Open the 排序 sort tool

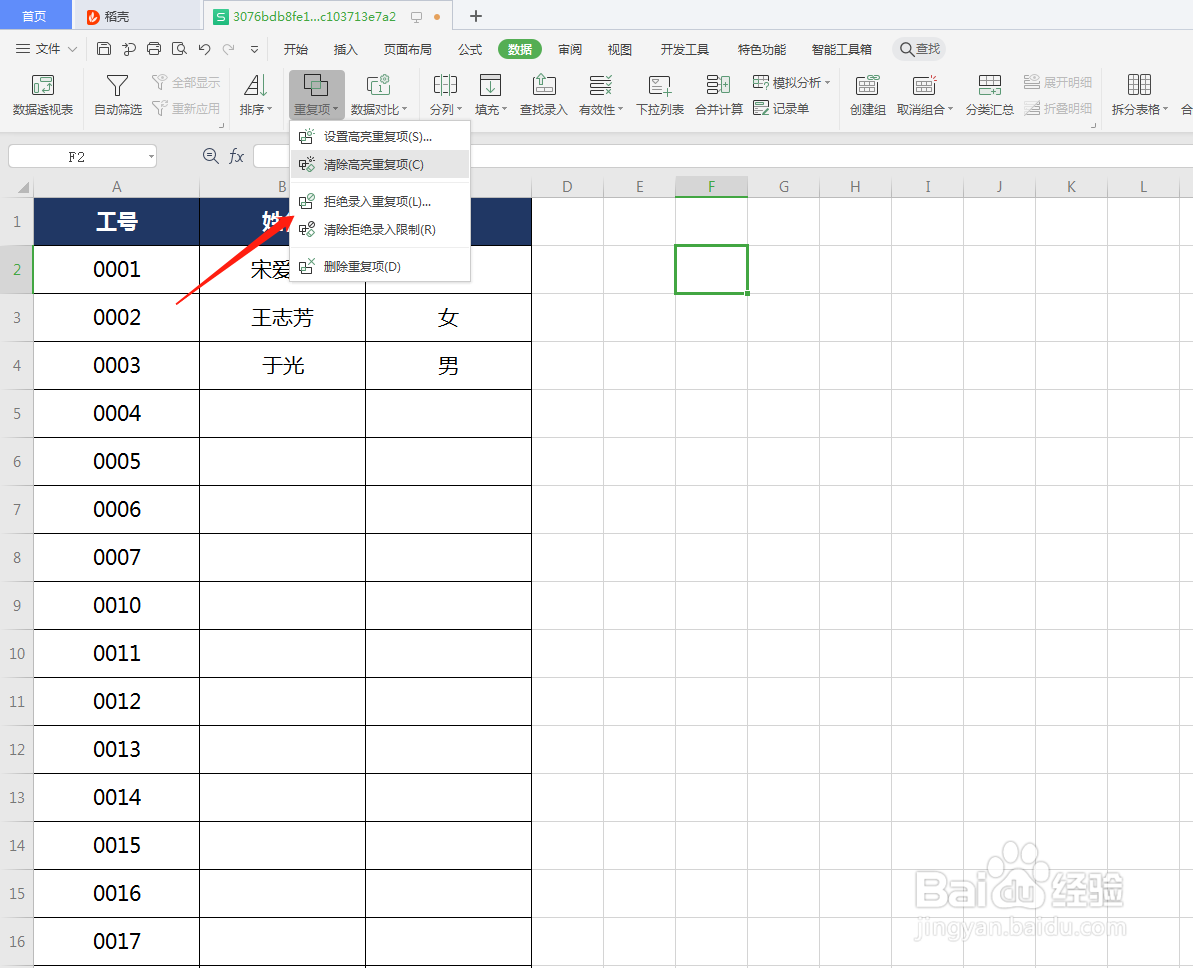256,95
